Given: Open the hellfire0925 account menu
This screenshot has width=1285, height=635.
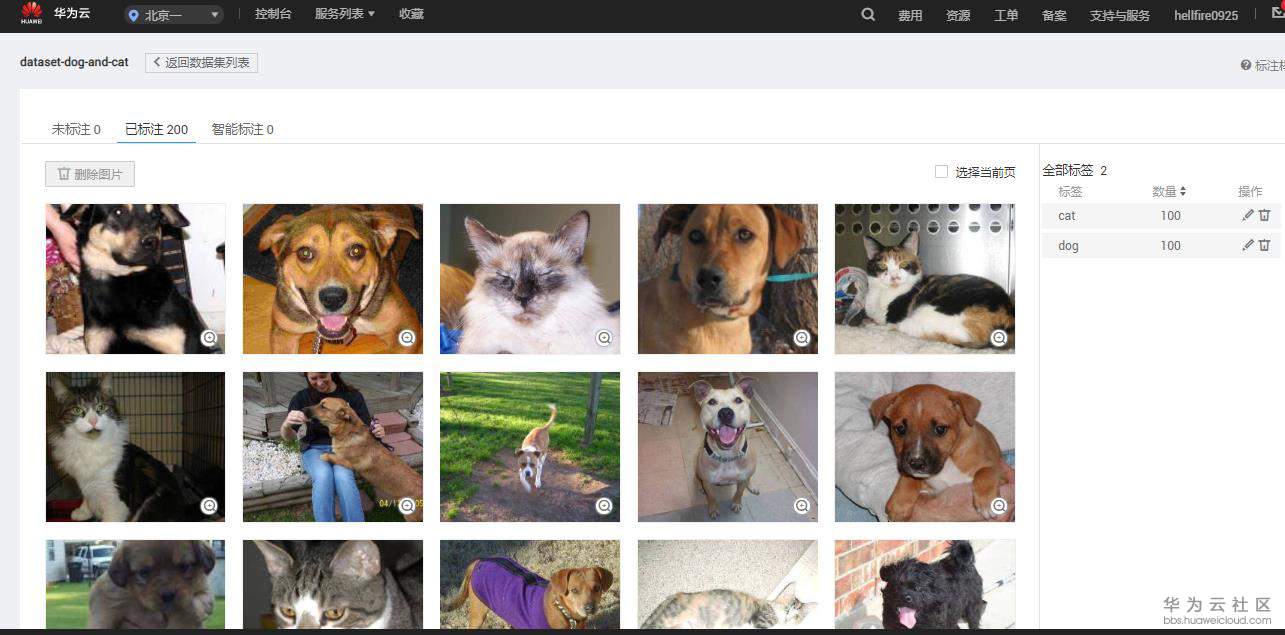Looking at the screenshot, I should coord(1206,15).
